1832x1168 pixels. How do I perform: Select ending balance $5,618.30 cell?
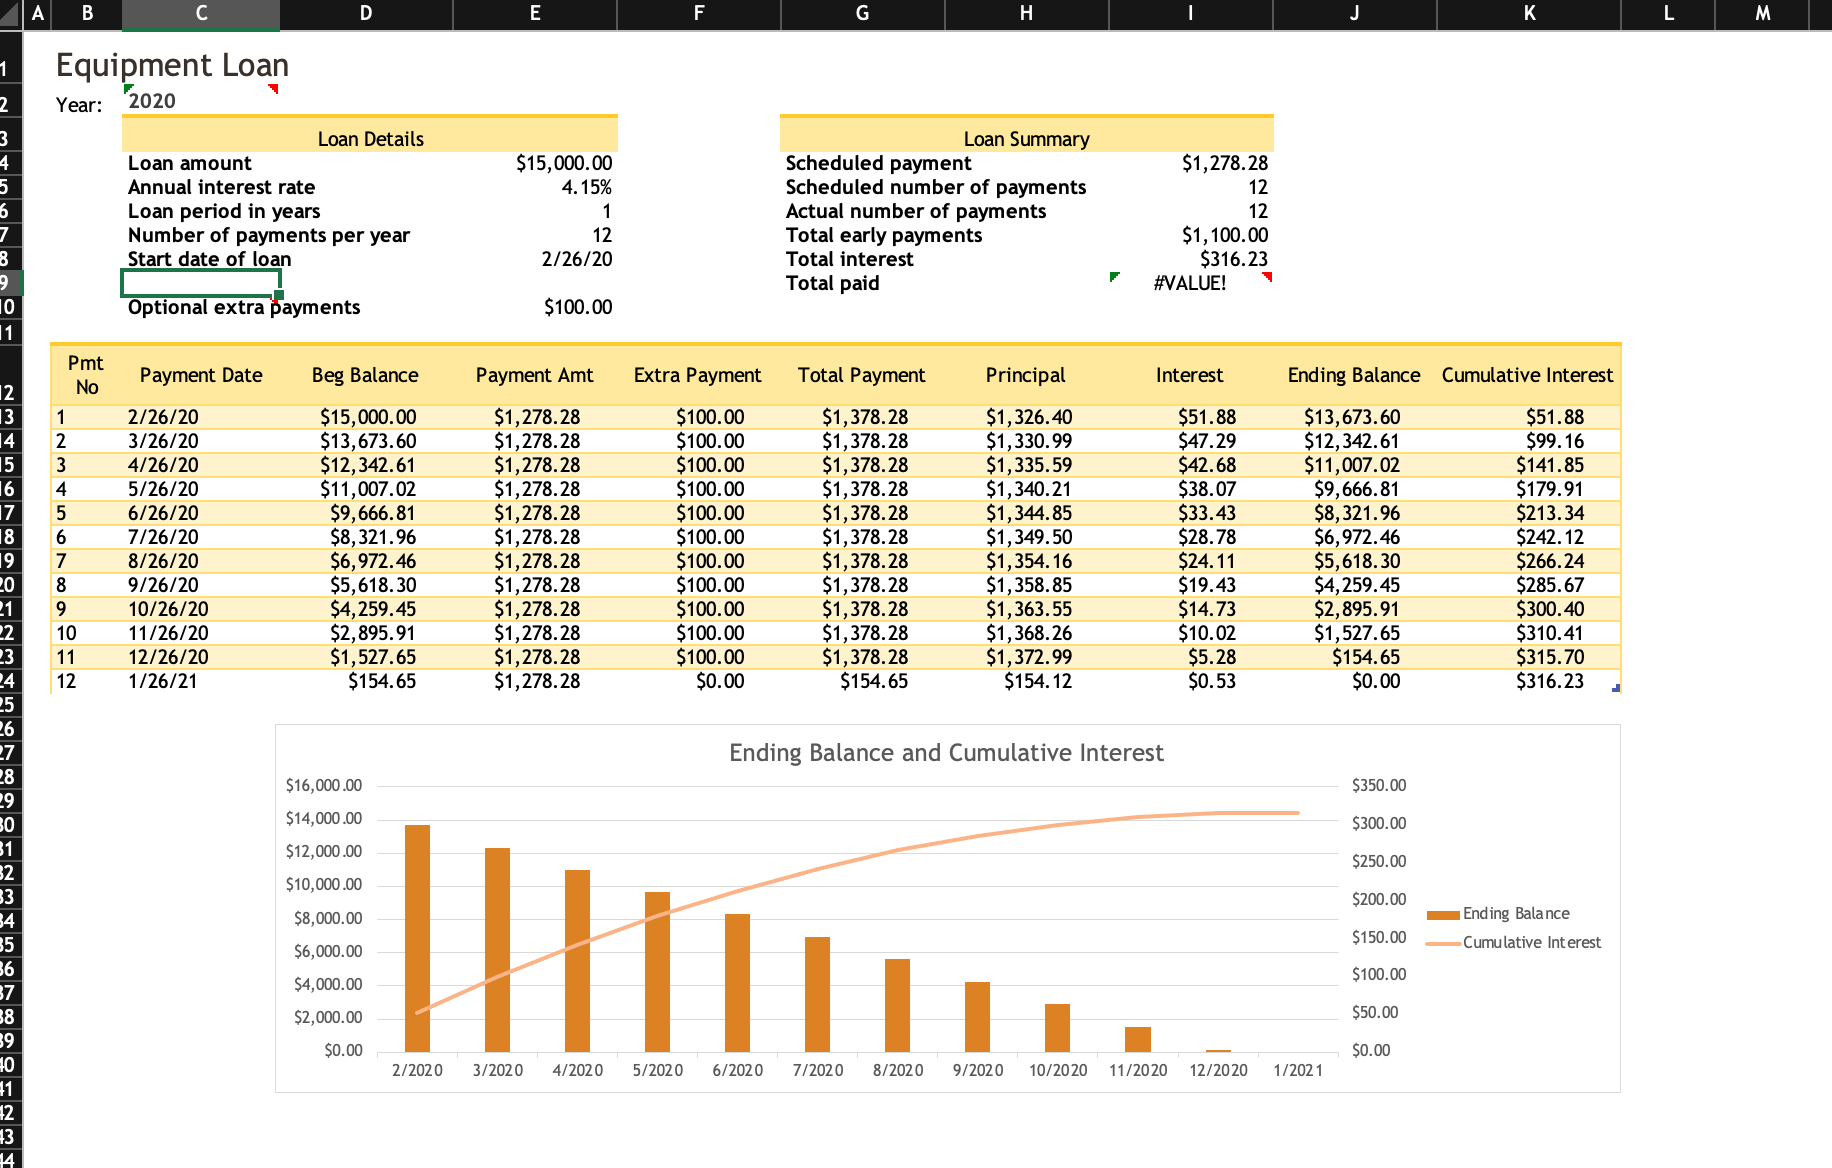tap(1356, 561)
